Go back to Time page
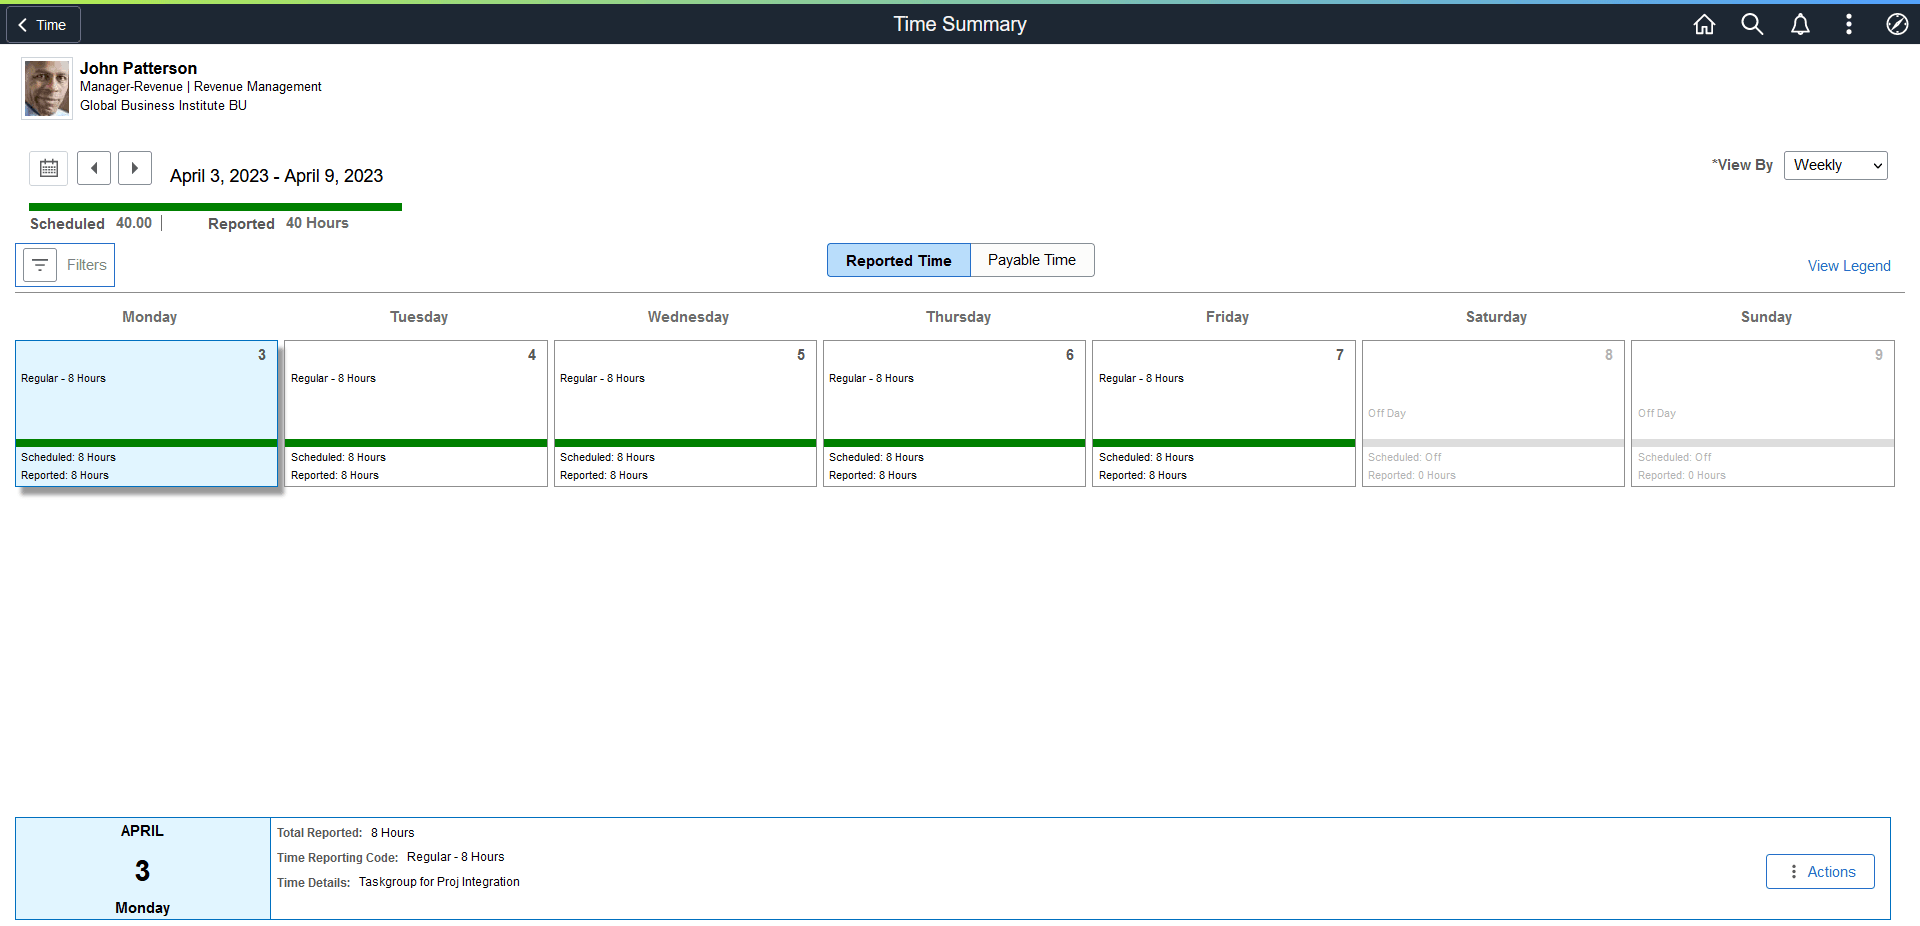The image size is (1920, 926). 43,25
